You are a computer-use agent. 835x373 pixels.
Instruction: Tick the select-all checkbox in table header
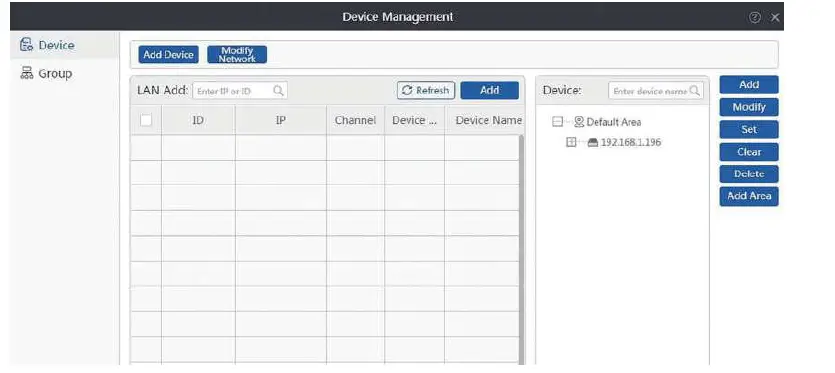(x=145, y=120)
